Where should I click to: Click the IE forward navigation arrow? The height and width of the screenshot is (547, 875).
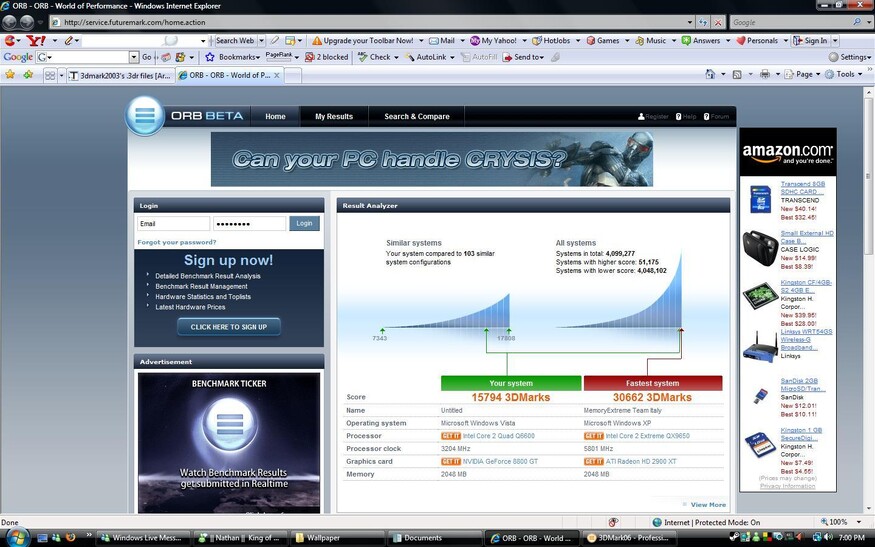tap(27, 22)
